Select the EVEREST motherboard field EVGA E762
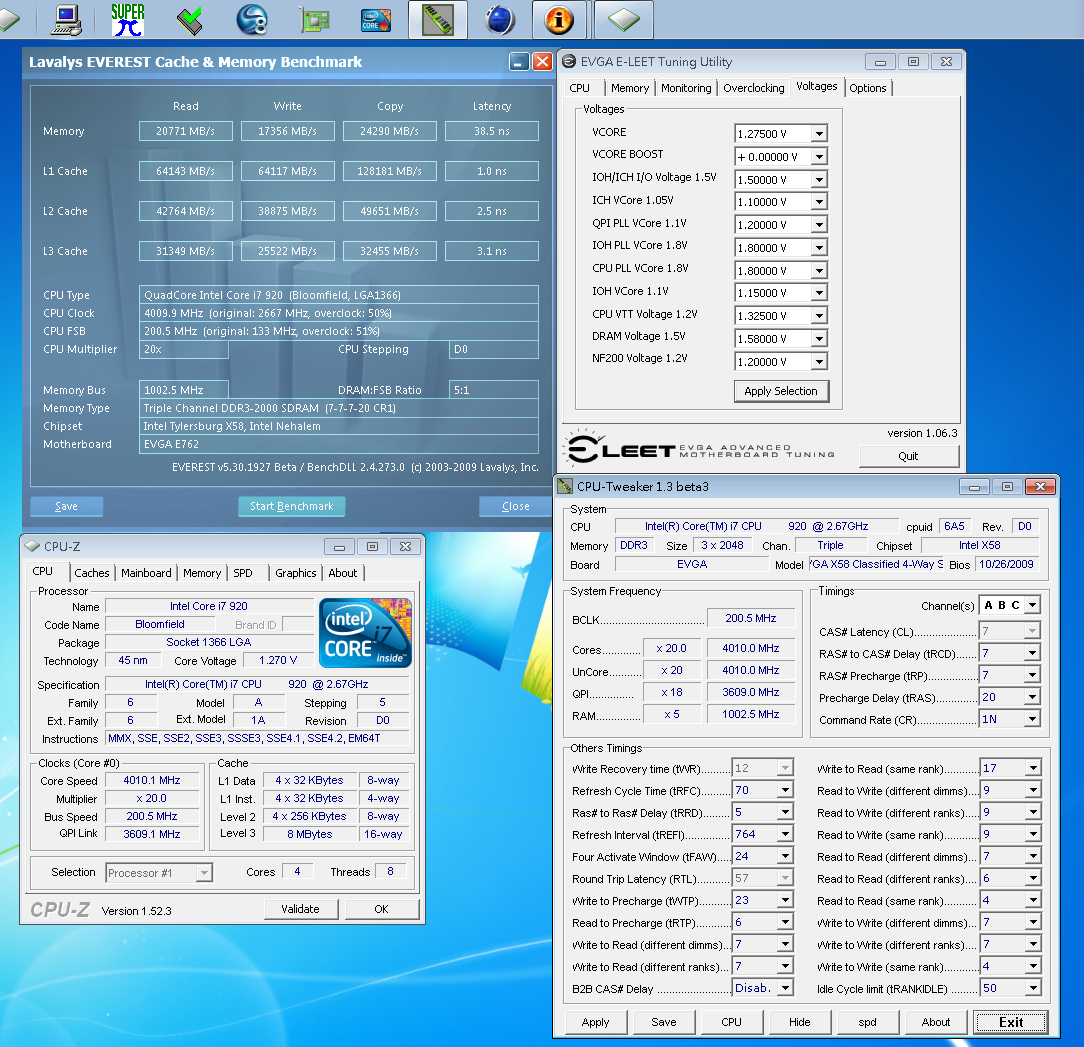The height and width of the screenshot is (1047, 1084). 339,444
